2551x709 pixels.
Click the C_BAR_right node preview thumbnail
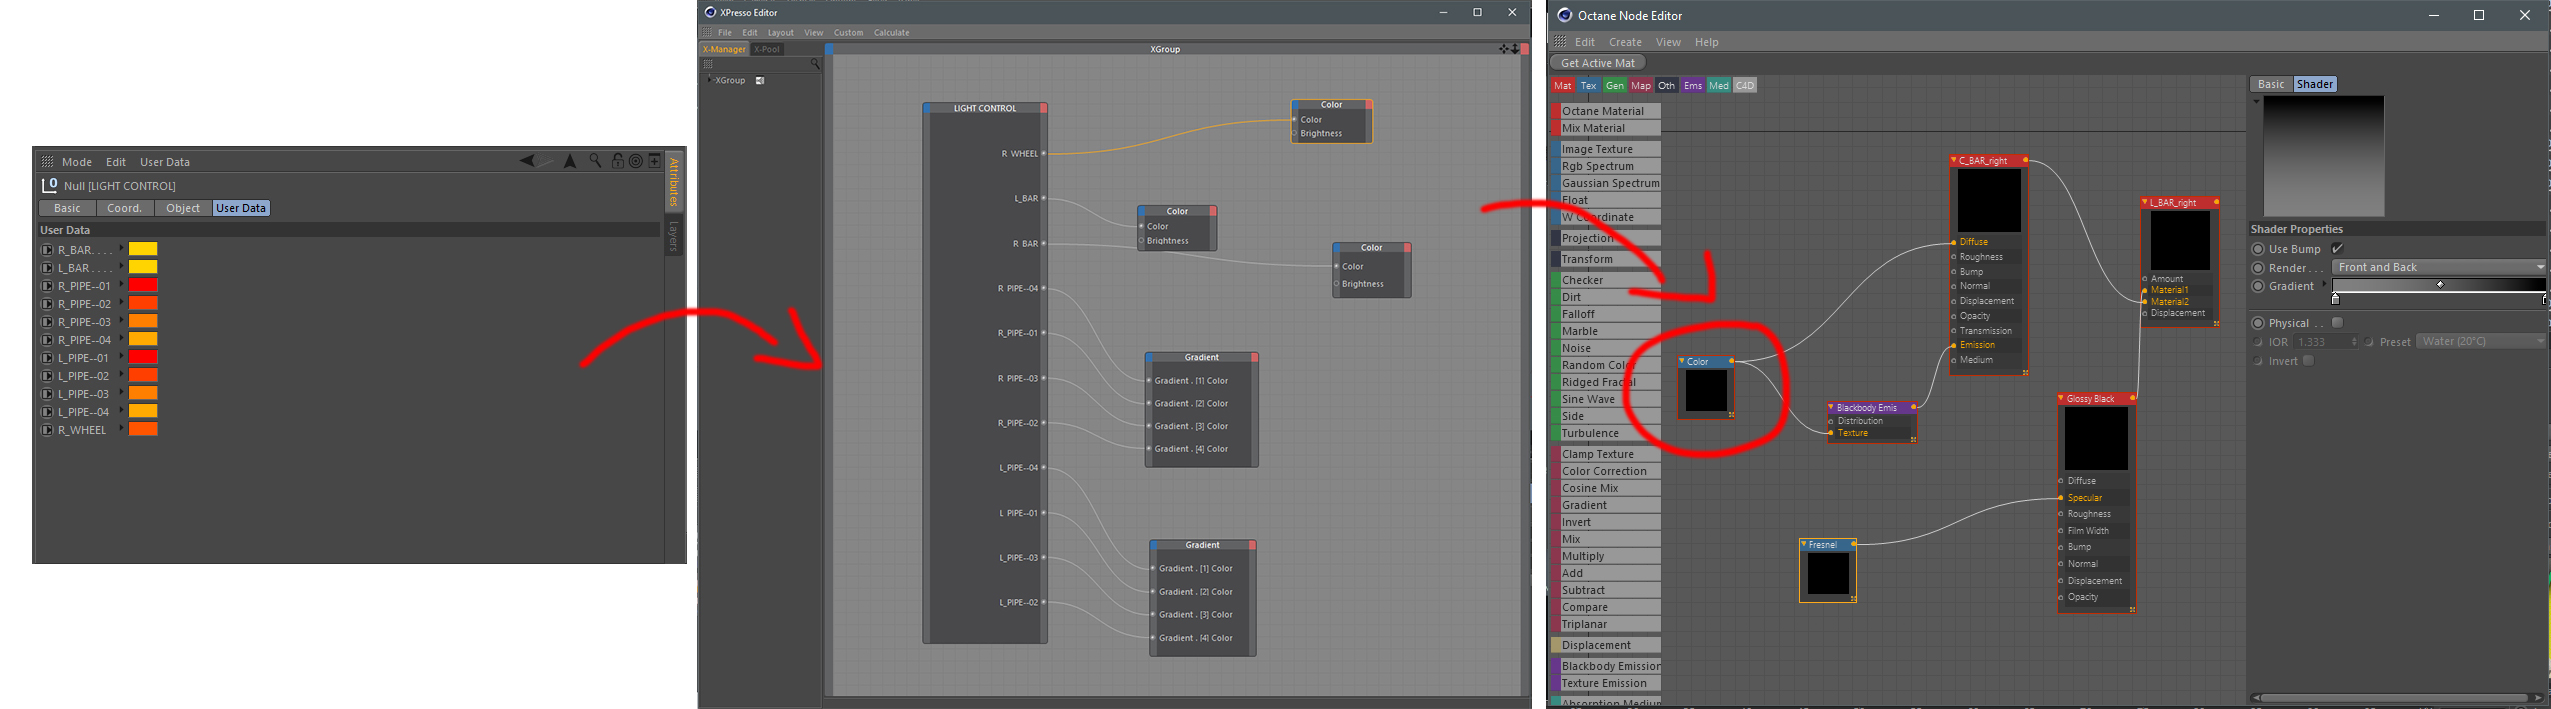(1989, 200)
